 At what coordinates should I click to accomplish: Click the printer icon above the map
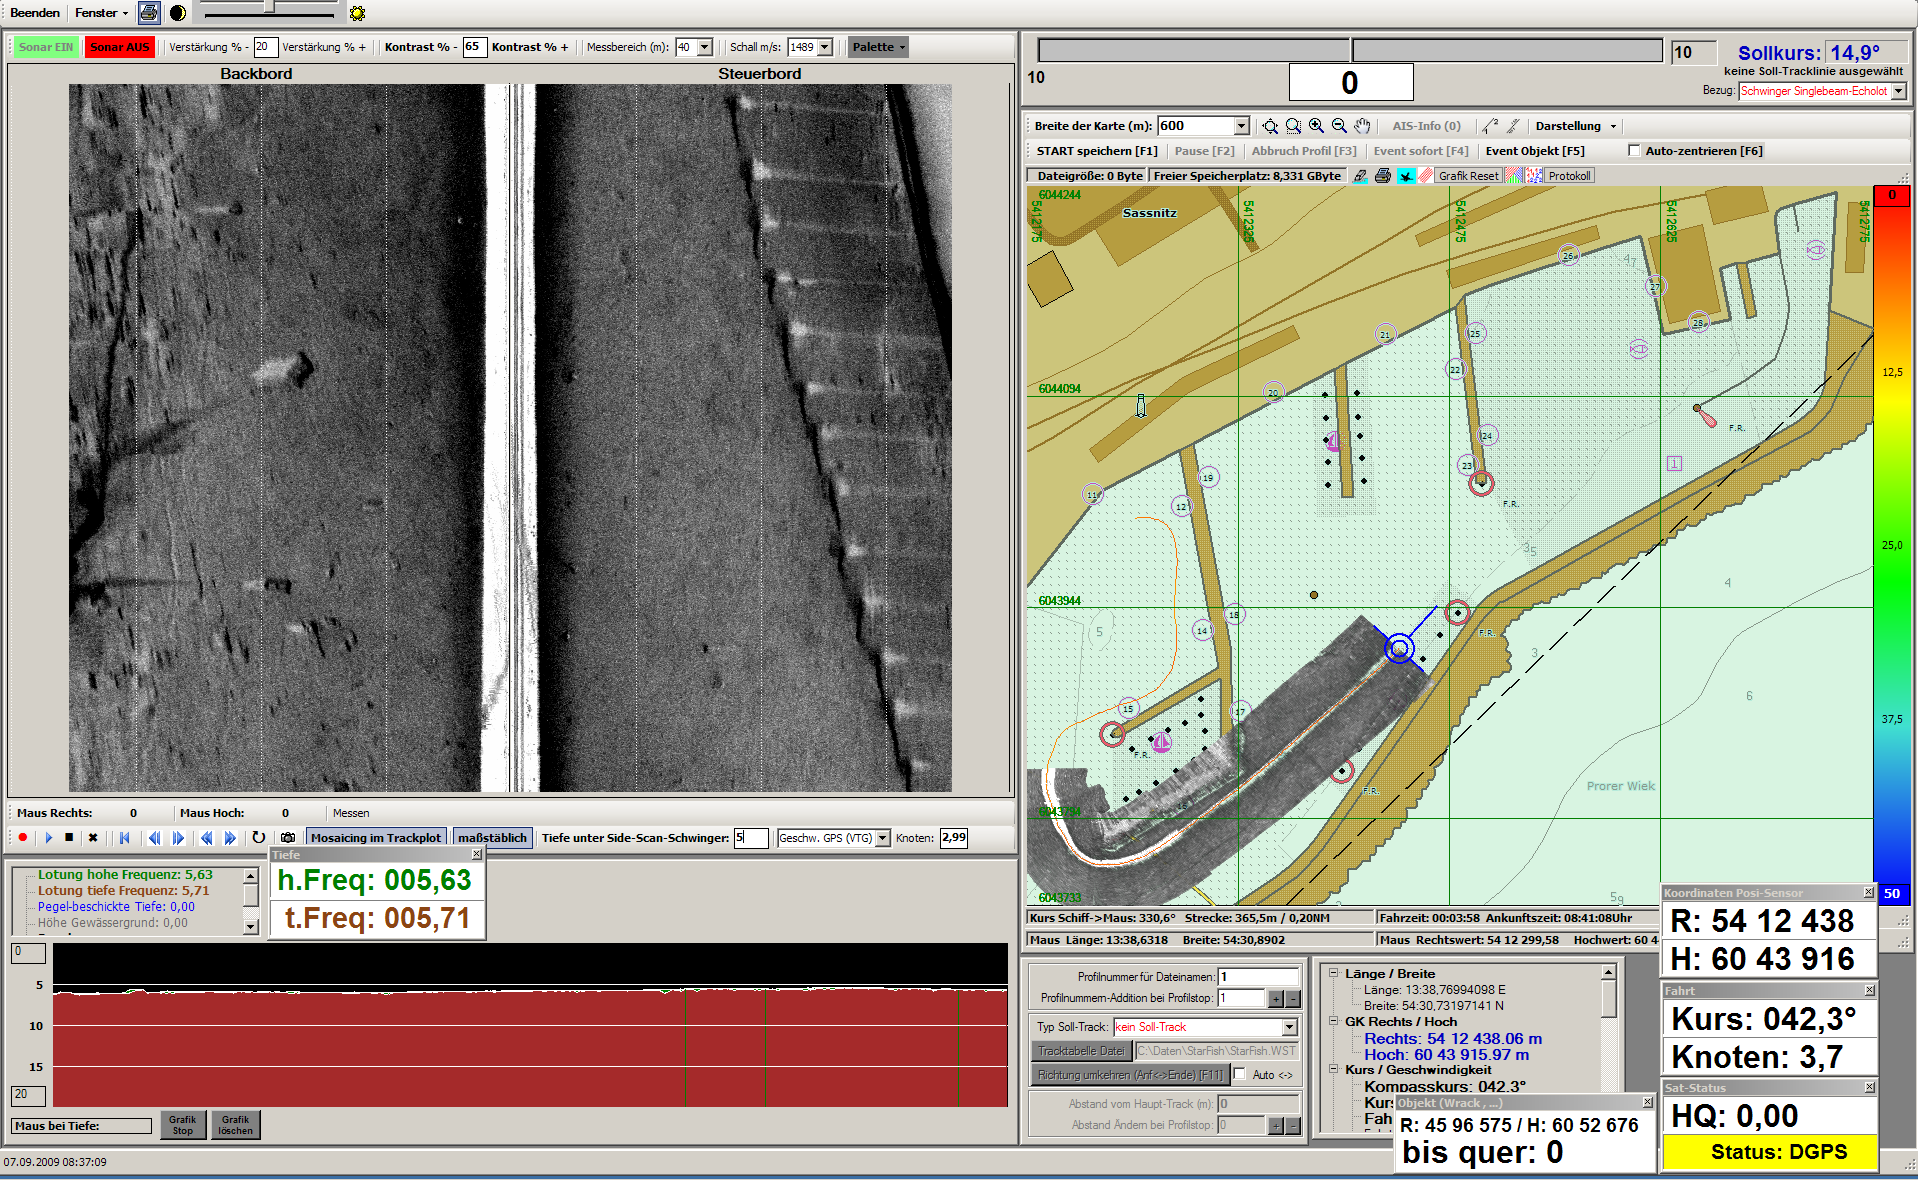pyautogui.click(x=1382, y=176)
